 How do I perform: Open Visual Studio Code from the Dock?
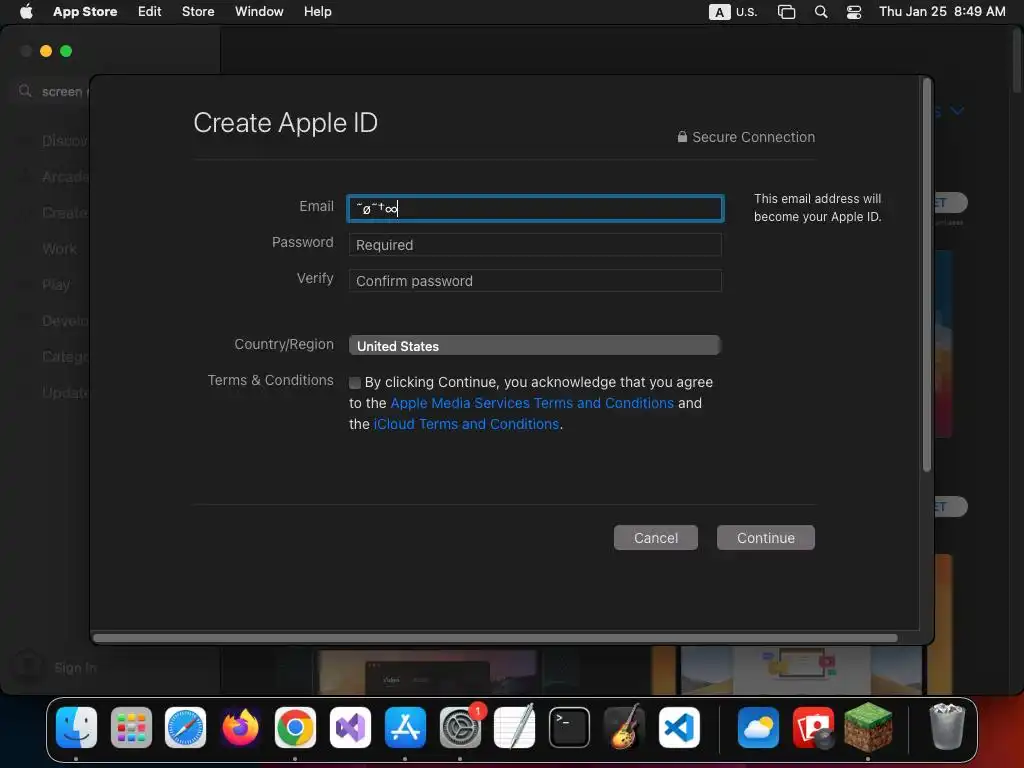(679, 727)
